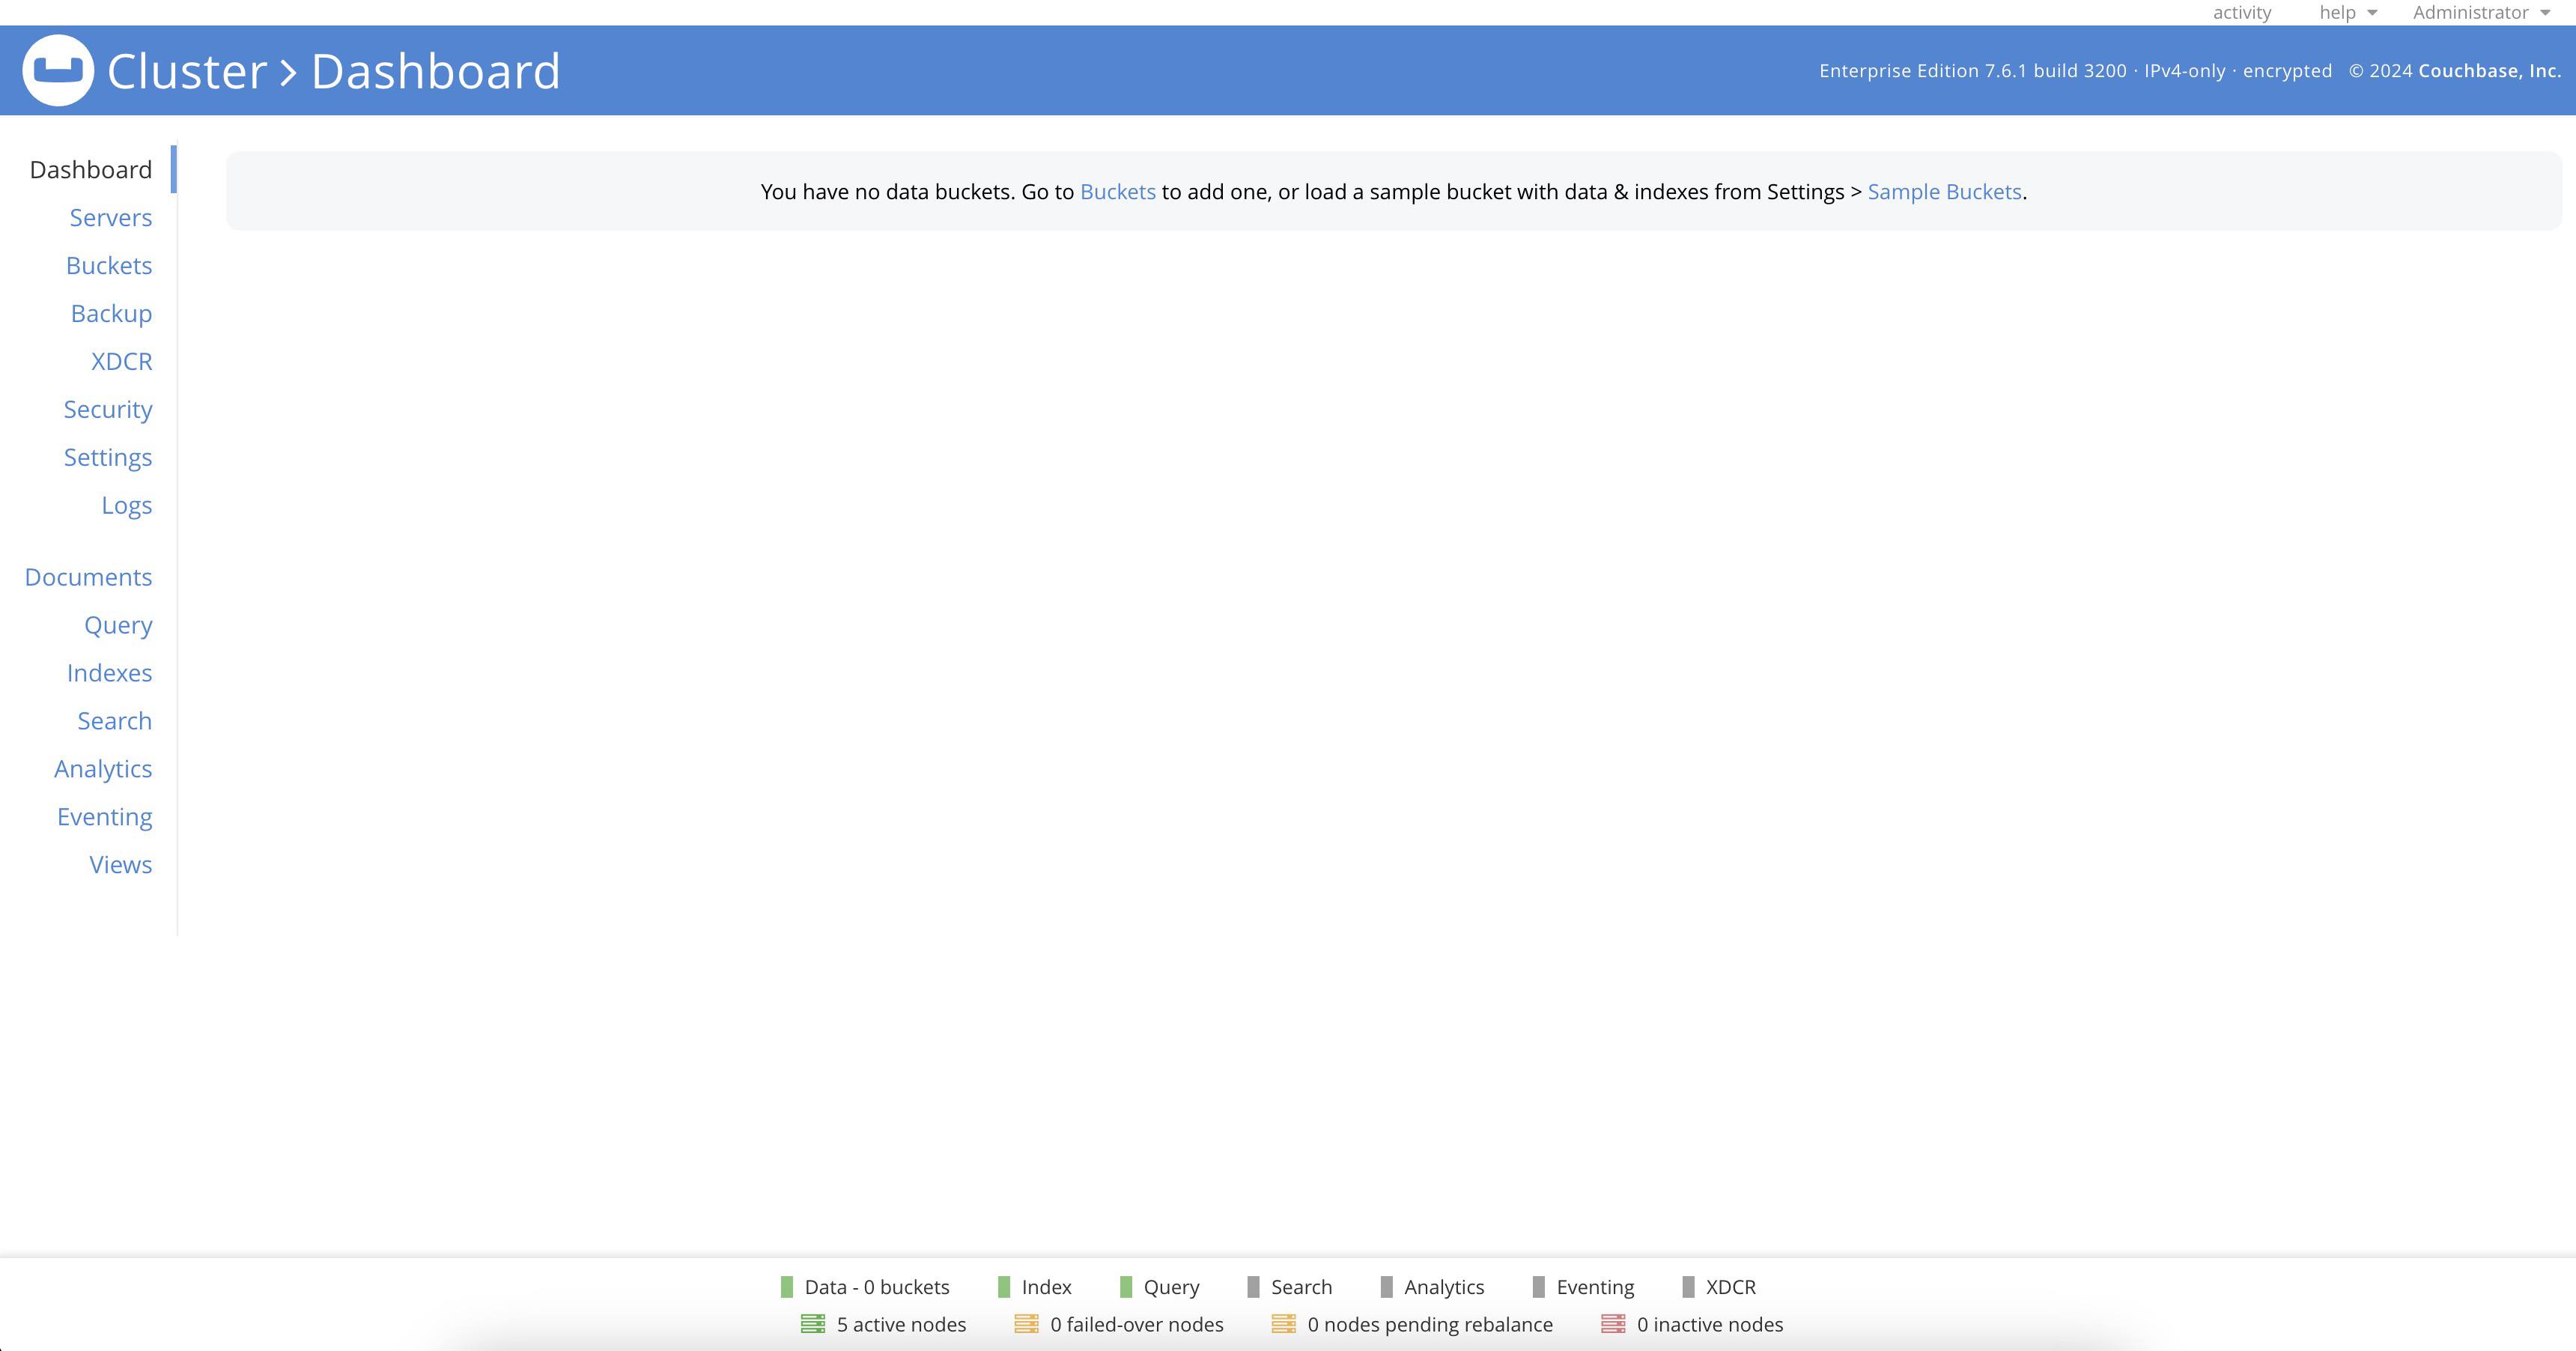The height and width of the screenshot is (1351, 2576).
Task: Click the Buckets link in message
Action: pyautogui.click(x=1116, y=192)
